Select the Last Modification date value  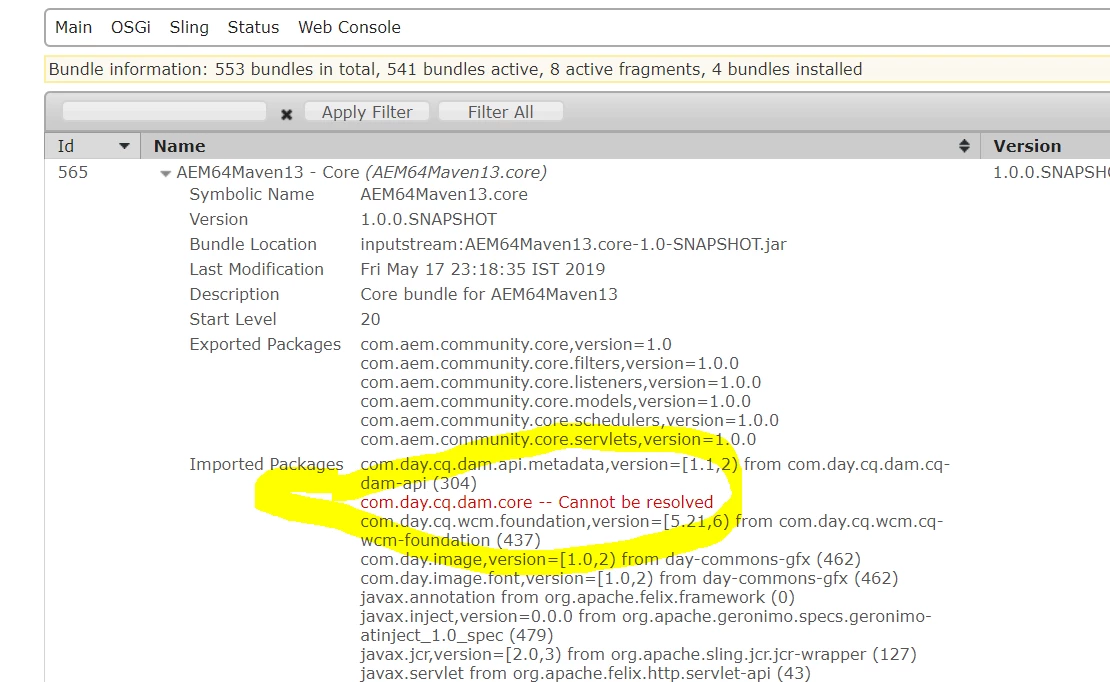coord(483,269)
